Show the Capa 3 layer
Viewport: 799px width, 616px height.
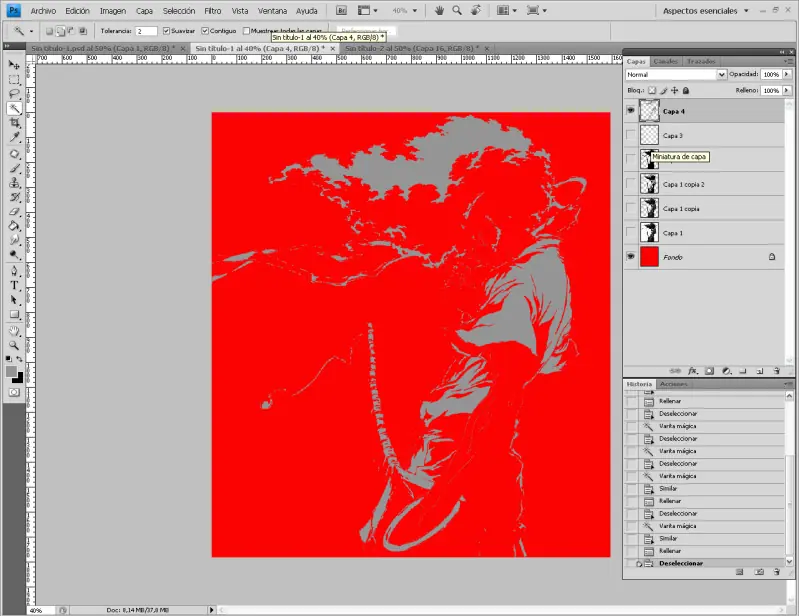[631, 135]
